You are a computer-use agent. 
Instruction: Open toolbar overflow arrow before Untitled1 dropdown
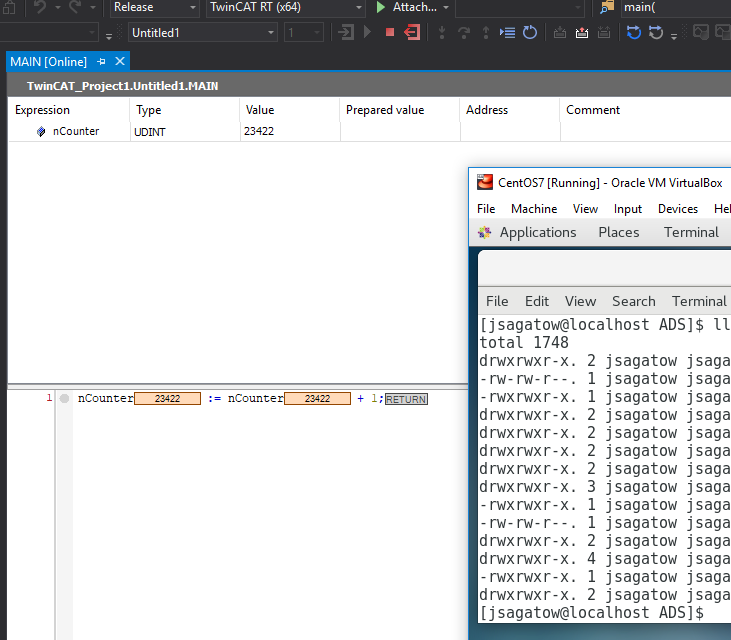tap(109, 36)
